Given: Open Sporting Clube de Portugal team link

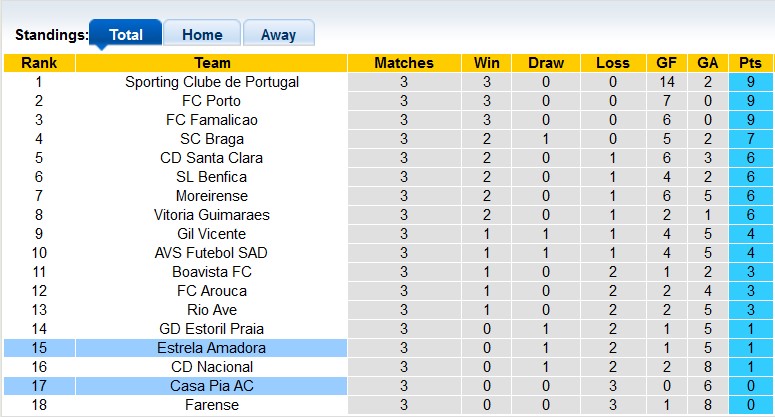Looking at the screenshot, I should click(212, 82).
